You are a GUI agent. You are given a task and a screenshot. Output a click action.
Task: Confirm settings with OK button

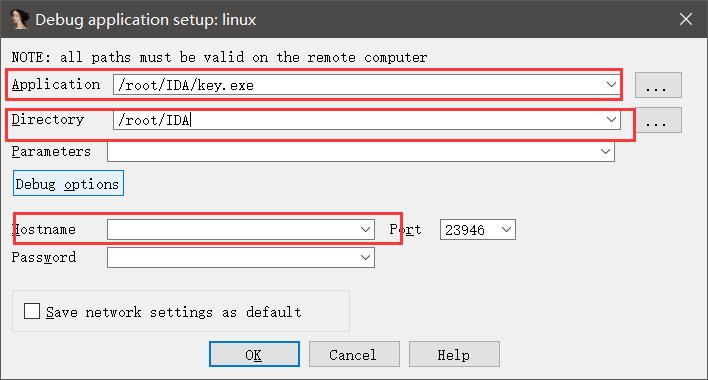254,354
